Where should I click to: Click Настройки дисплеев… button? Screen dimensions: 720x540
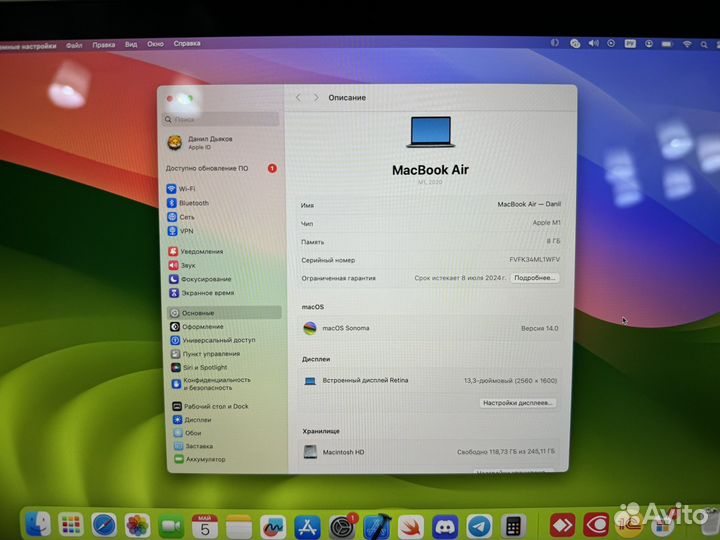517,403
